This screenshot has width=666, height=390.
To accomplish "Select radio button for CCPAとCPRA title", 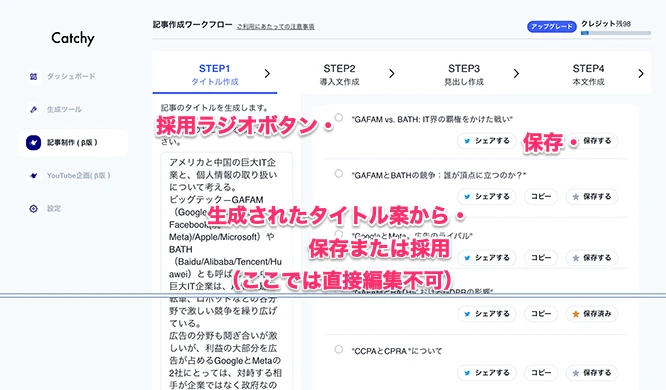I will click(339, 350).
